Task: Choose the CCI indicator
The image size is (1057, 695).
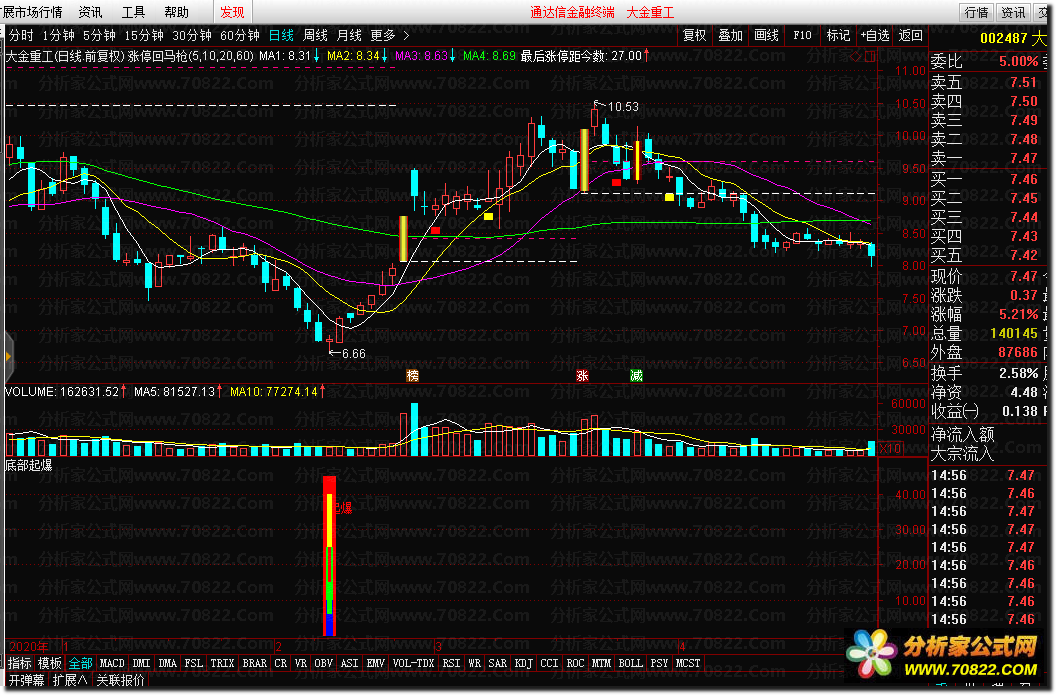Action: point(549,663)
